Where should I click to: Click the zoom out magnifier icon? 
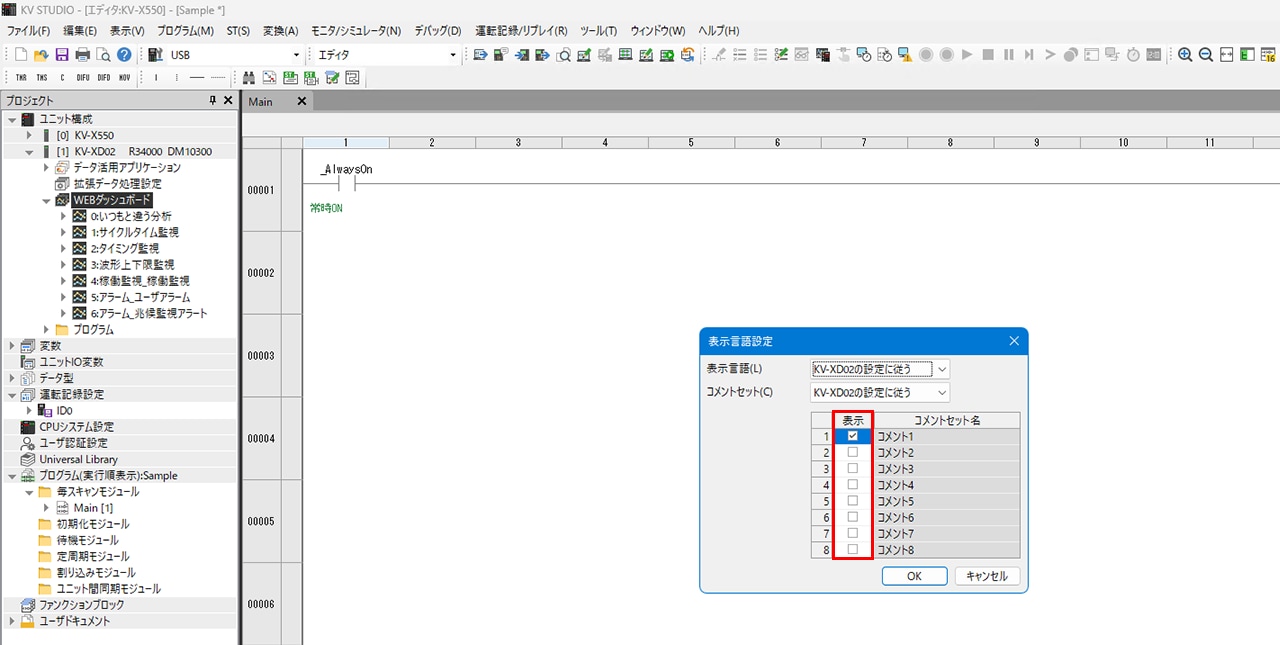tap(1206, 55)
